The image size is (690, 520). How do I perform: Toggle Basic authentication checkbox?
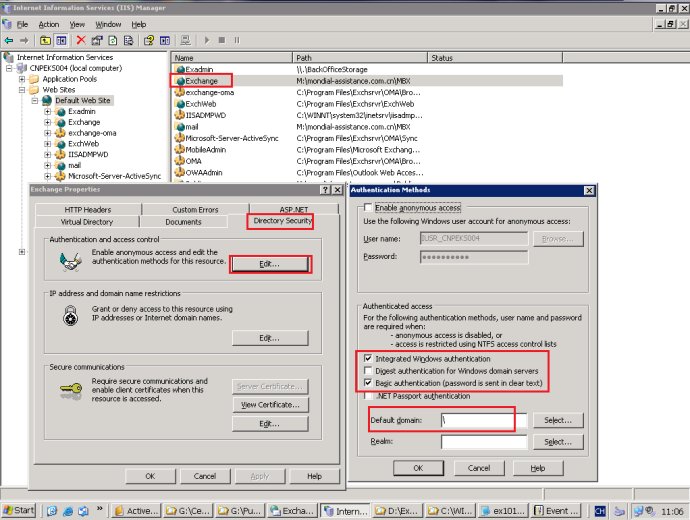tap(368, 383)
